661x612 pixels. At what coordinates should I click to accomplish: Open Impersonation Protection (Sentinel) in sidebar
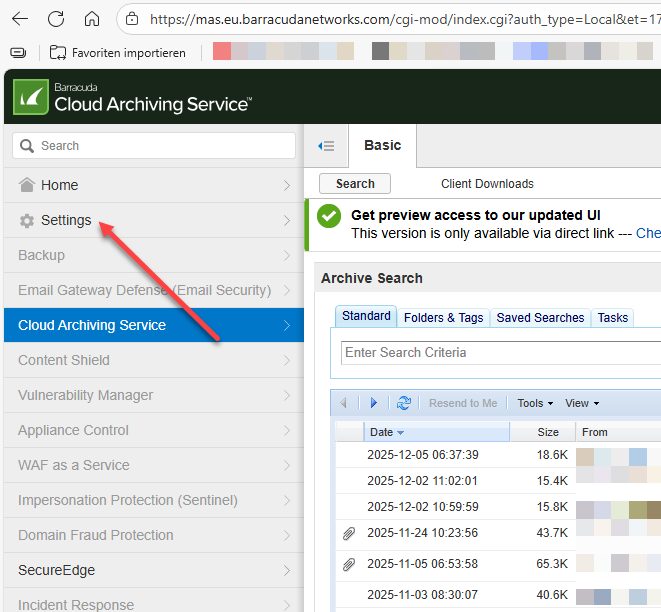[154, 500]
